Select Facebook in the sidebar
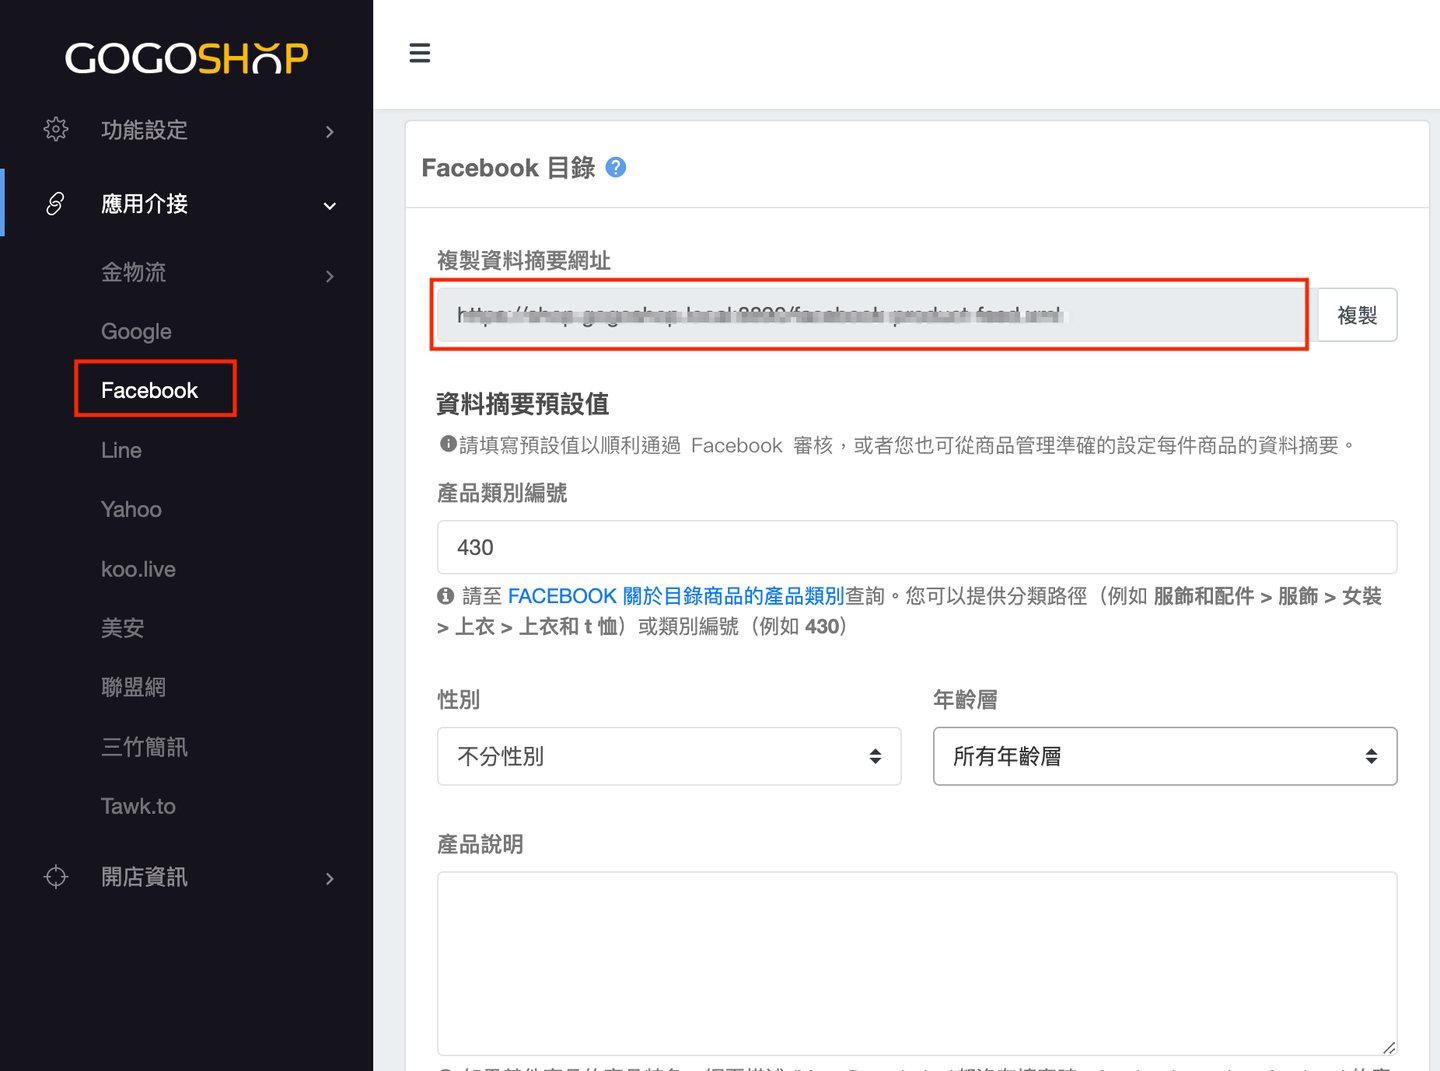 (150, 390)
